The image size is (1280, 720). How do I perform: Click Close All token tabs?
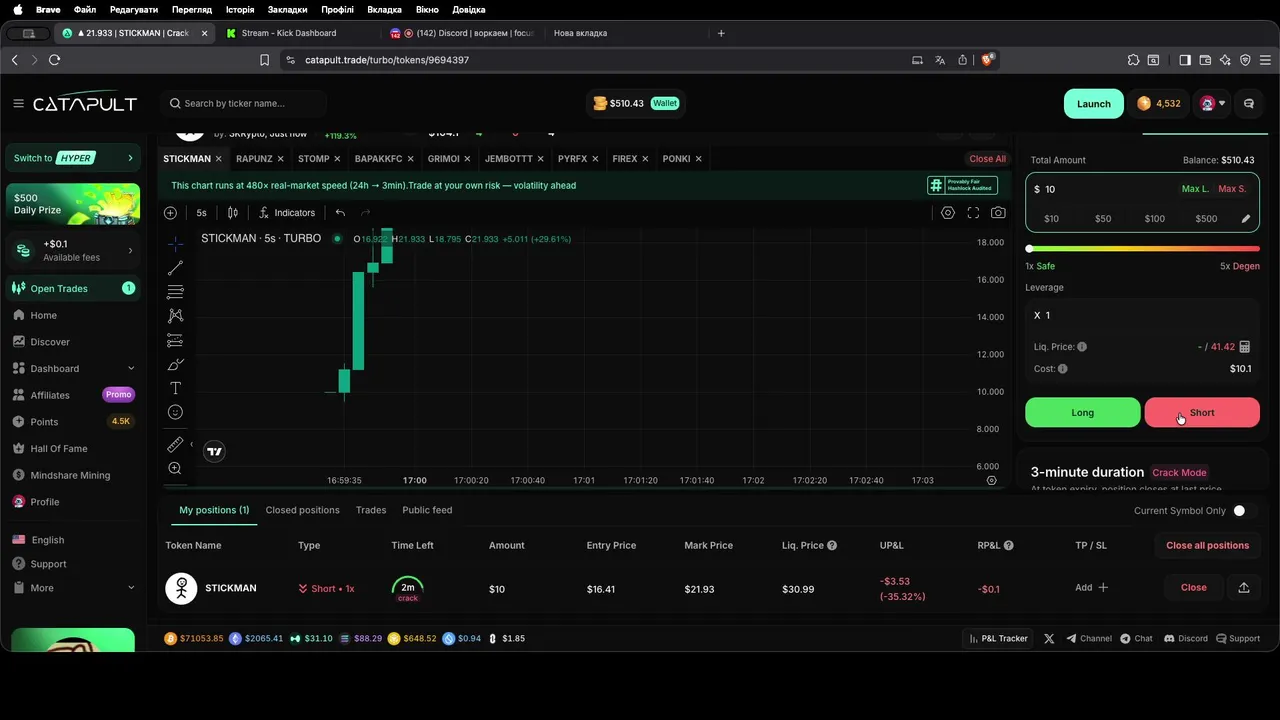pyautogui.click(x=987, y=159)
